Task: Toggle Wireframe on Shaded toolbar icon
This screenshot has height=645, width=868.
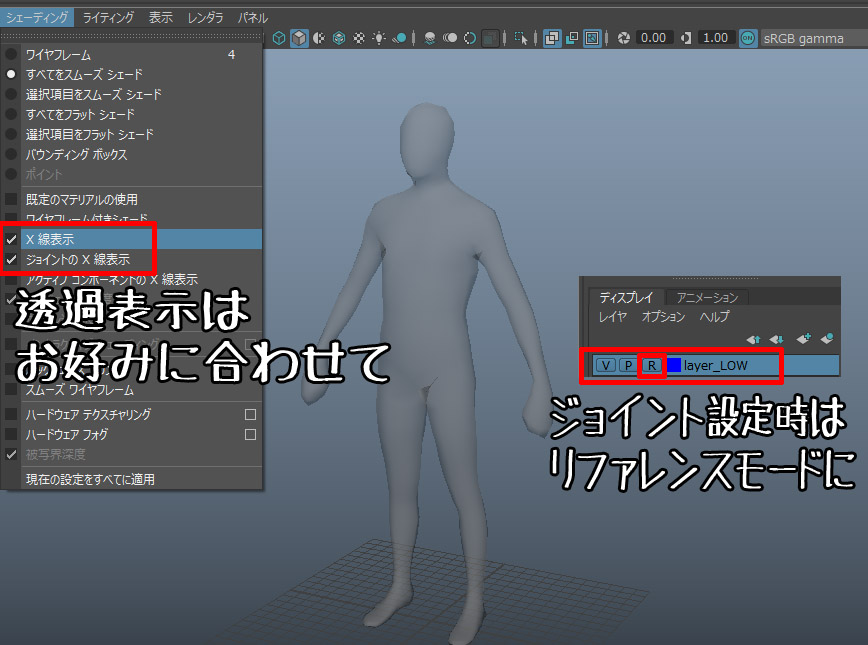Action: tap(339, 38)
